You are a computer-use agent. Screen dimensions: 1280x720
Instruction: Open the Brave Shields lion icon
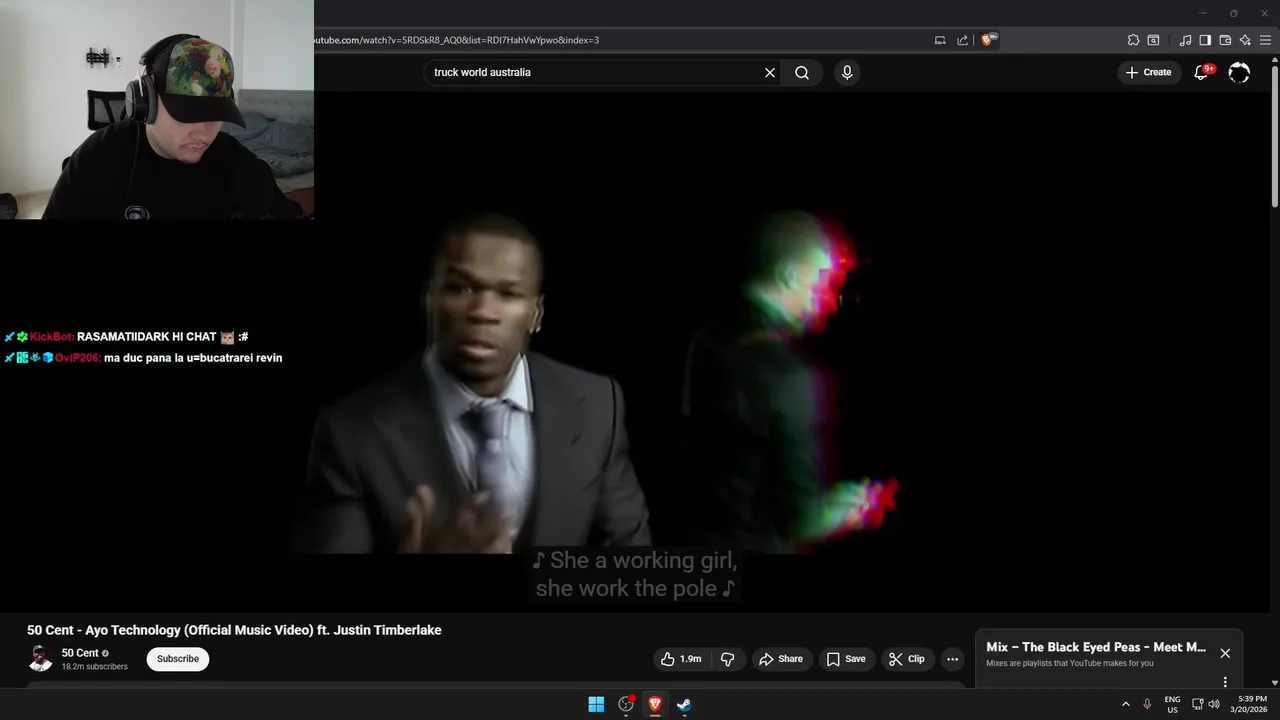[x=989, y=40]
